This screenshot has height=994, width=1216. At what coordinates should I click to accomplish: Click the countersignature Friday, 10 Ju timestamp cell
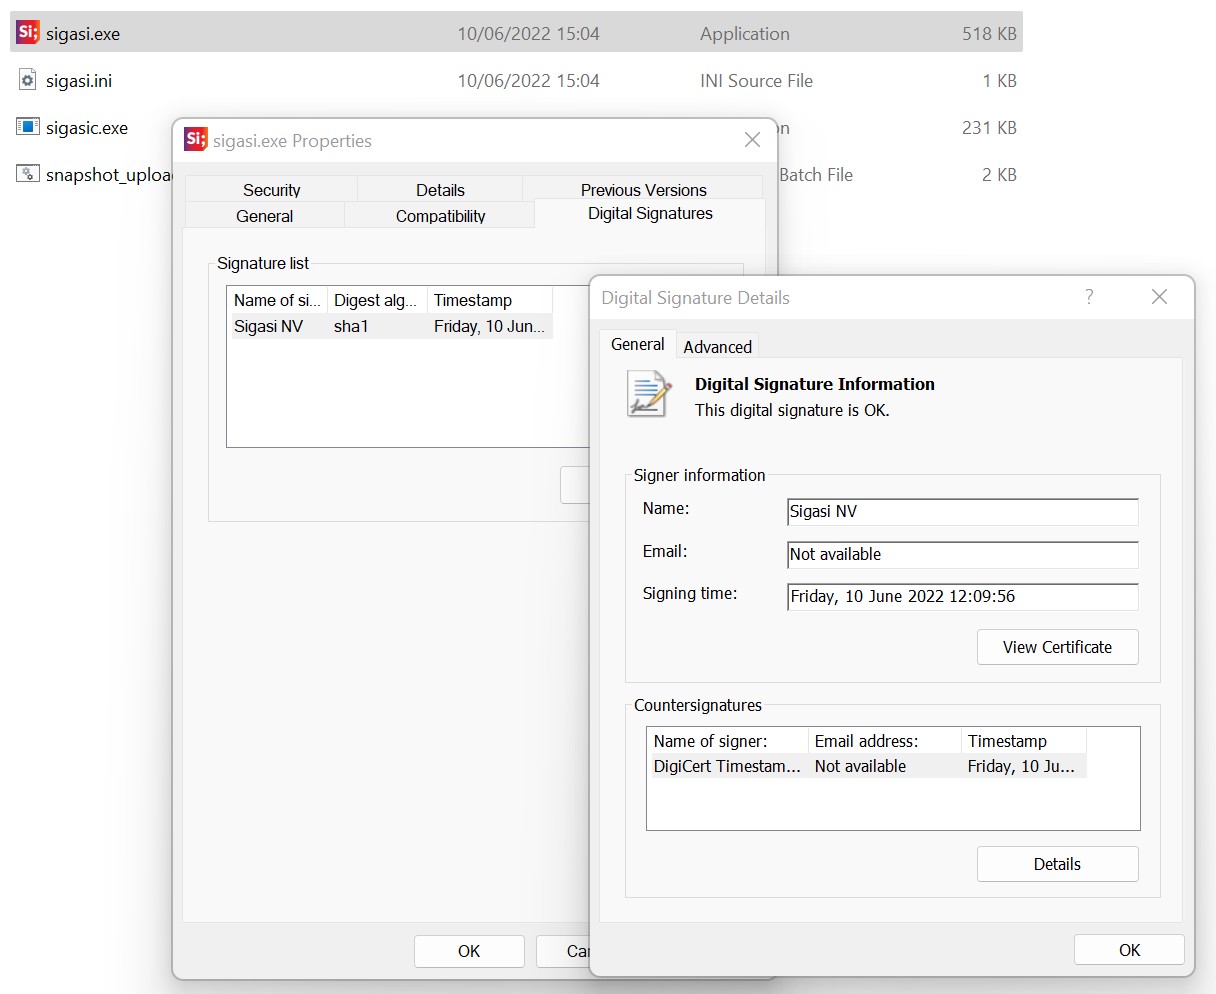(1021, 766)
